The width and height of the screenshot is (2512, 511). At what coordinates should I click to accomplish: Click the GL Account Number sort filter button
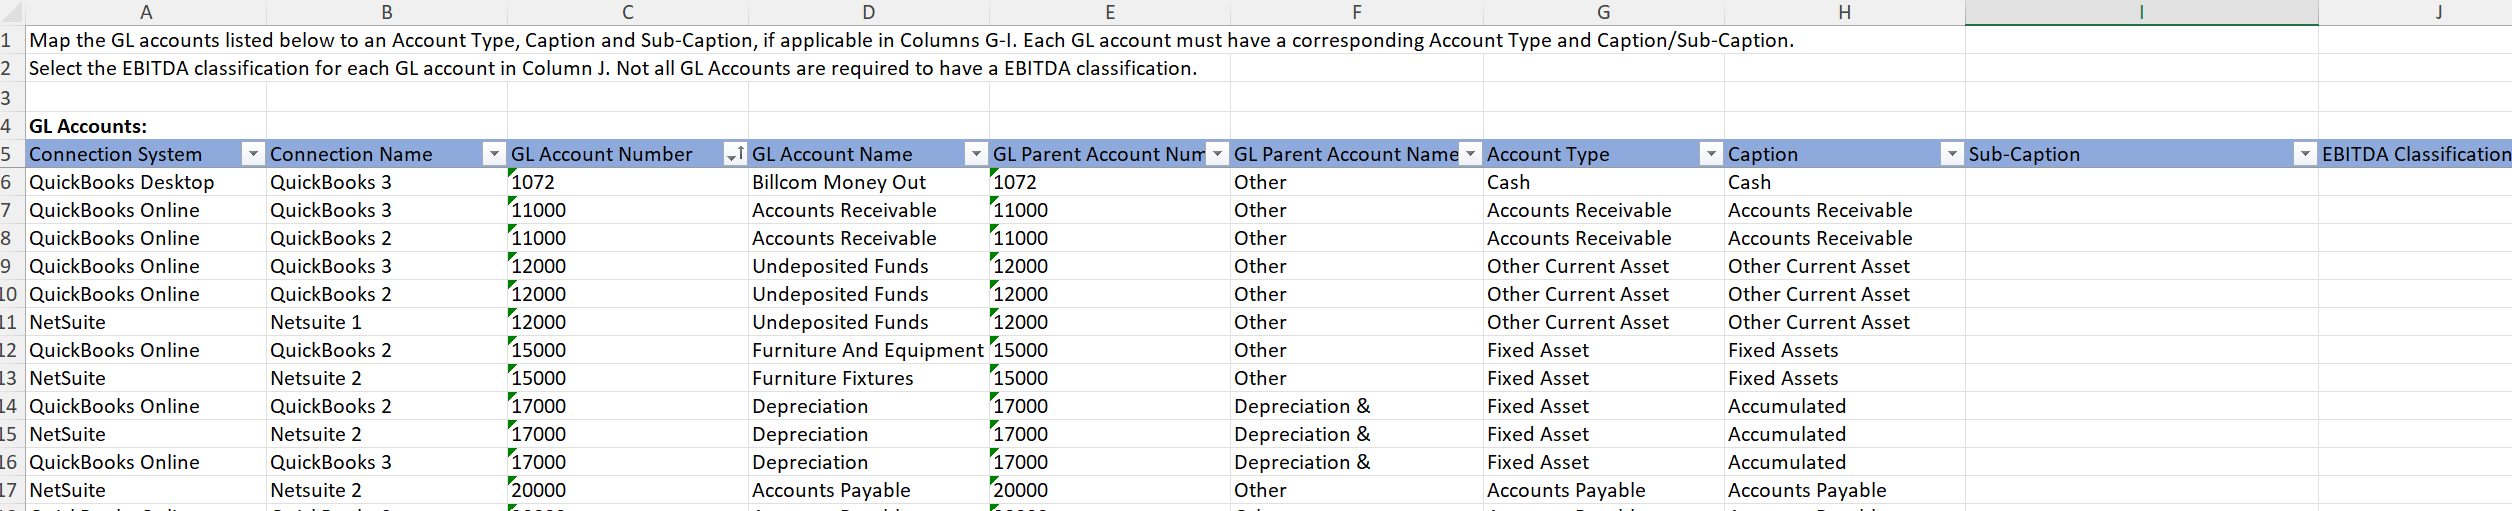pos(734,154)
